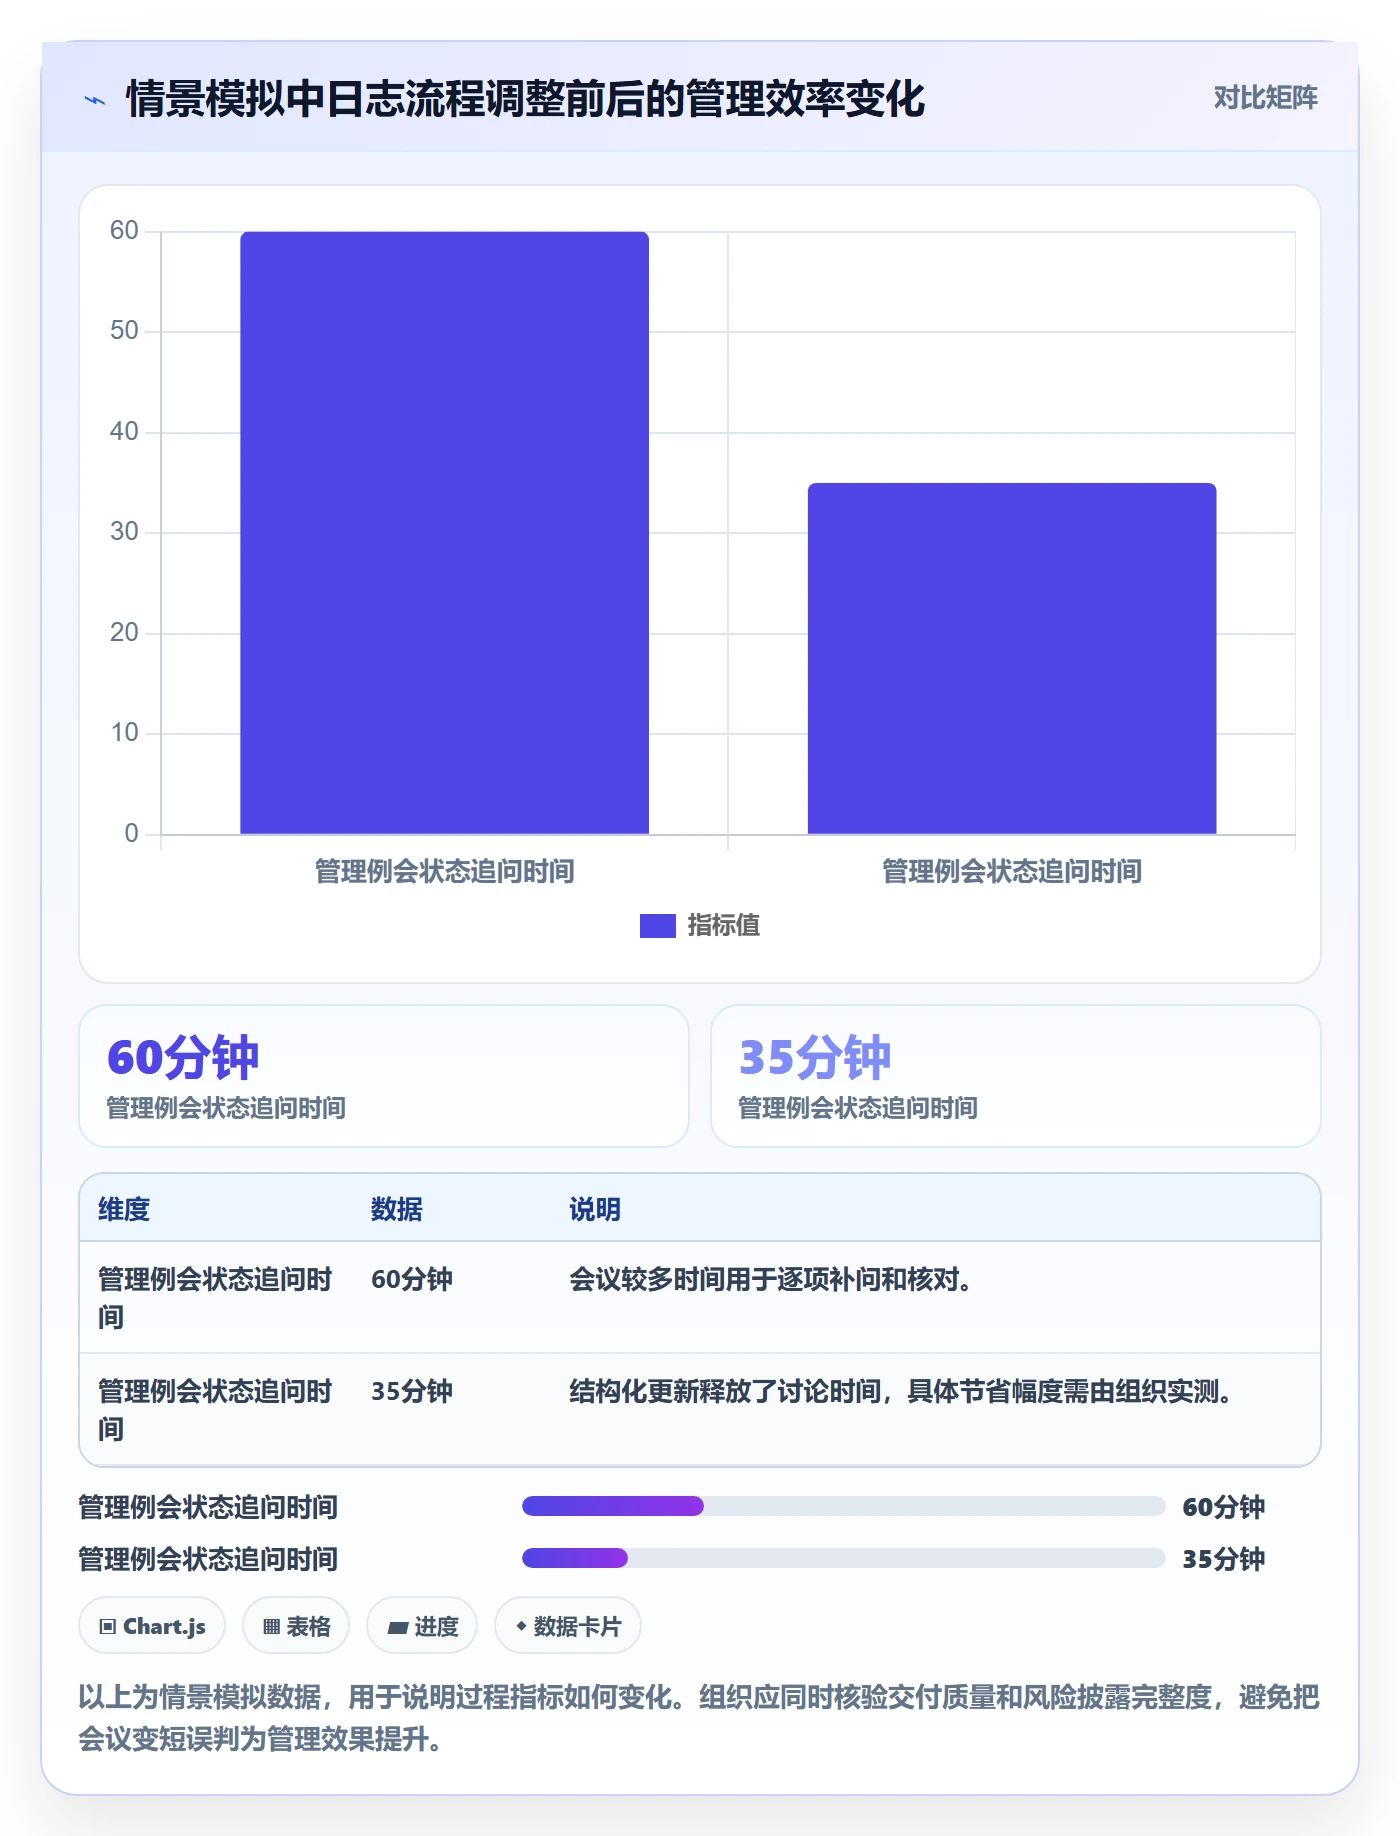The height and width of the screenshot is (1836, 1400).
Task: Click the 指标值 legend label
Action: coord(724,926)
